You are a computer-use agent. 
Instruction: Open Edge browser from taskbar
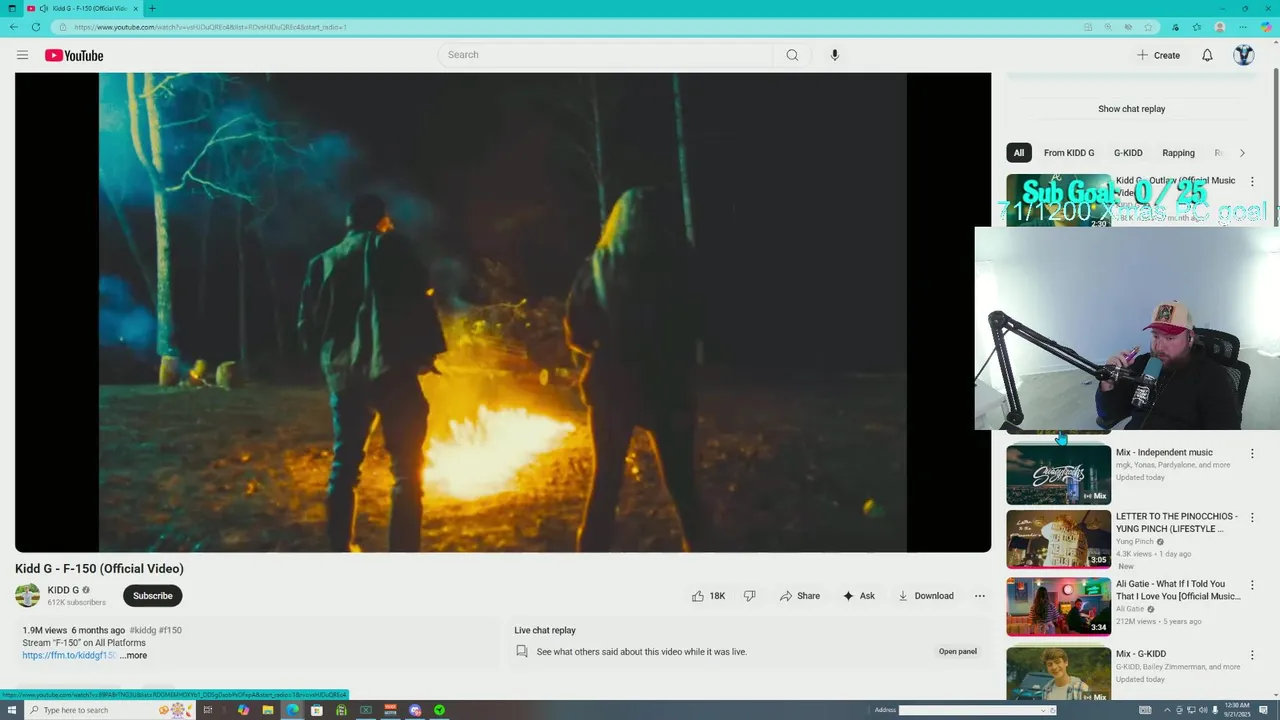coord(292,710)
